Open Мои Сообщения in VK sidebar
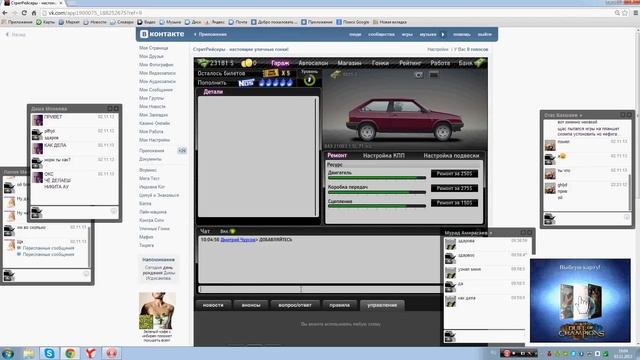 [x=156, y=90]
